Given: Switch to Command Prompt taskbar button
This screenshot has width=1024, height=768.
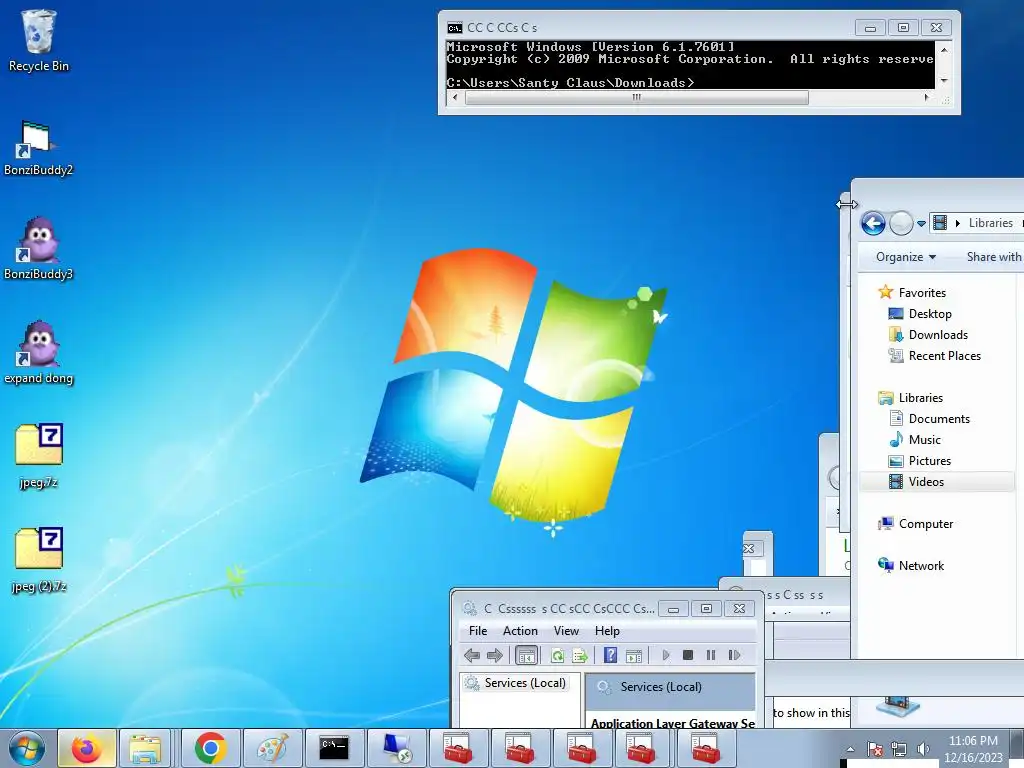Looking at the screenshot, I should [334, 748].
